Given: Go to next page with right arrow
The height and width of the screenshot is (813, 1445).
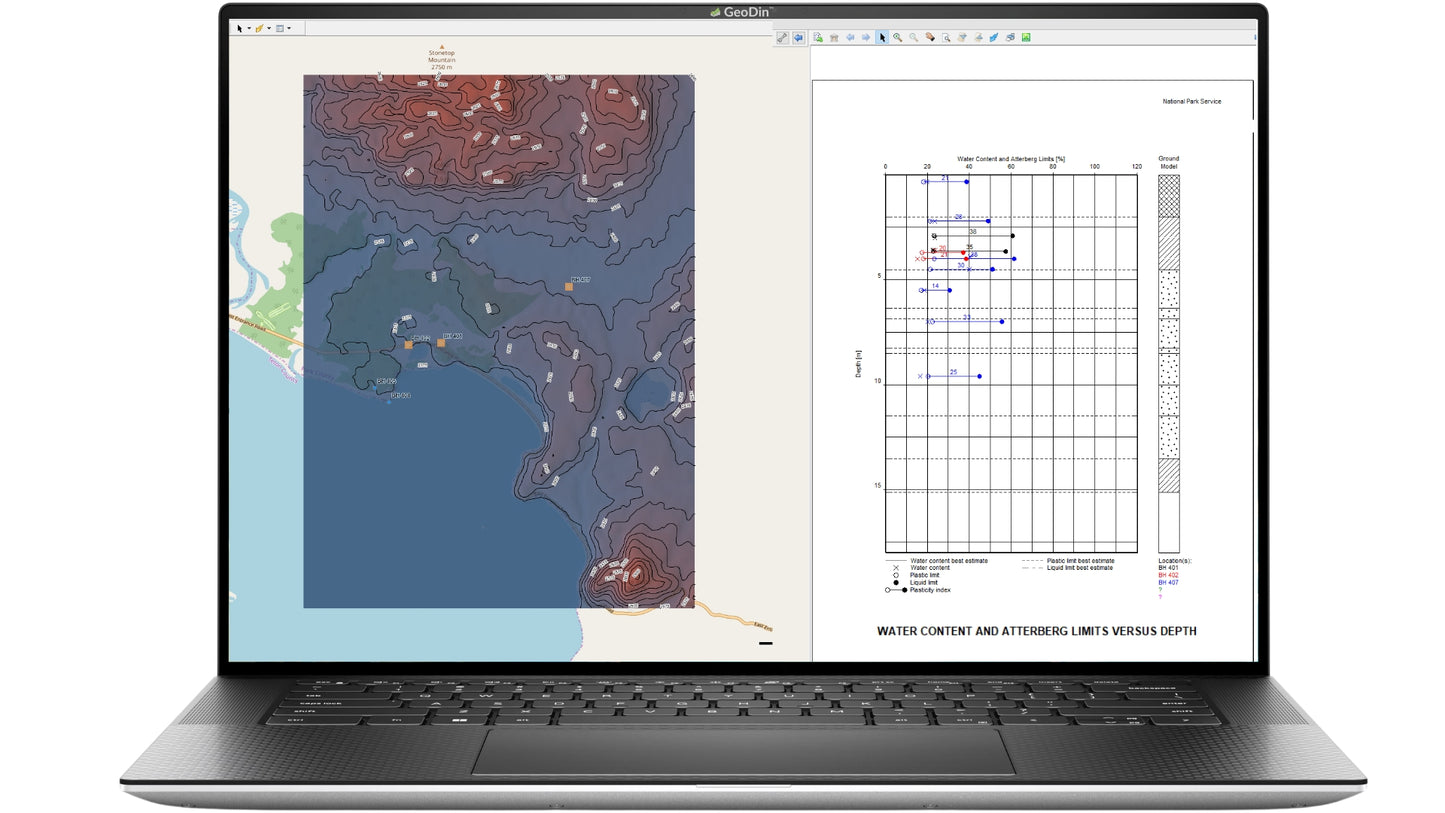Looking at the screenshot, I should [866, 38].
